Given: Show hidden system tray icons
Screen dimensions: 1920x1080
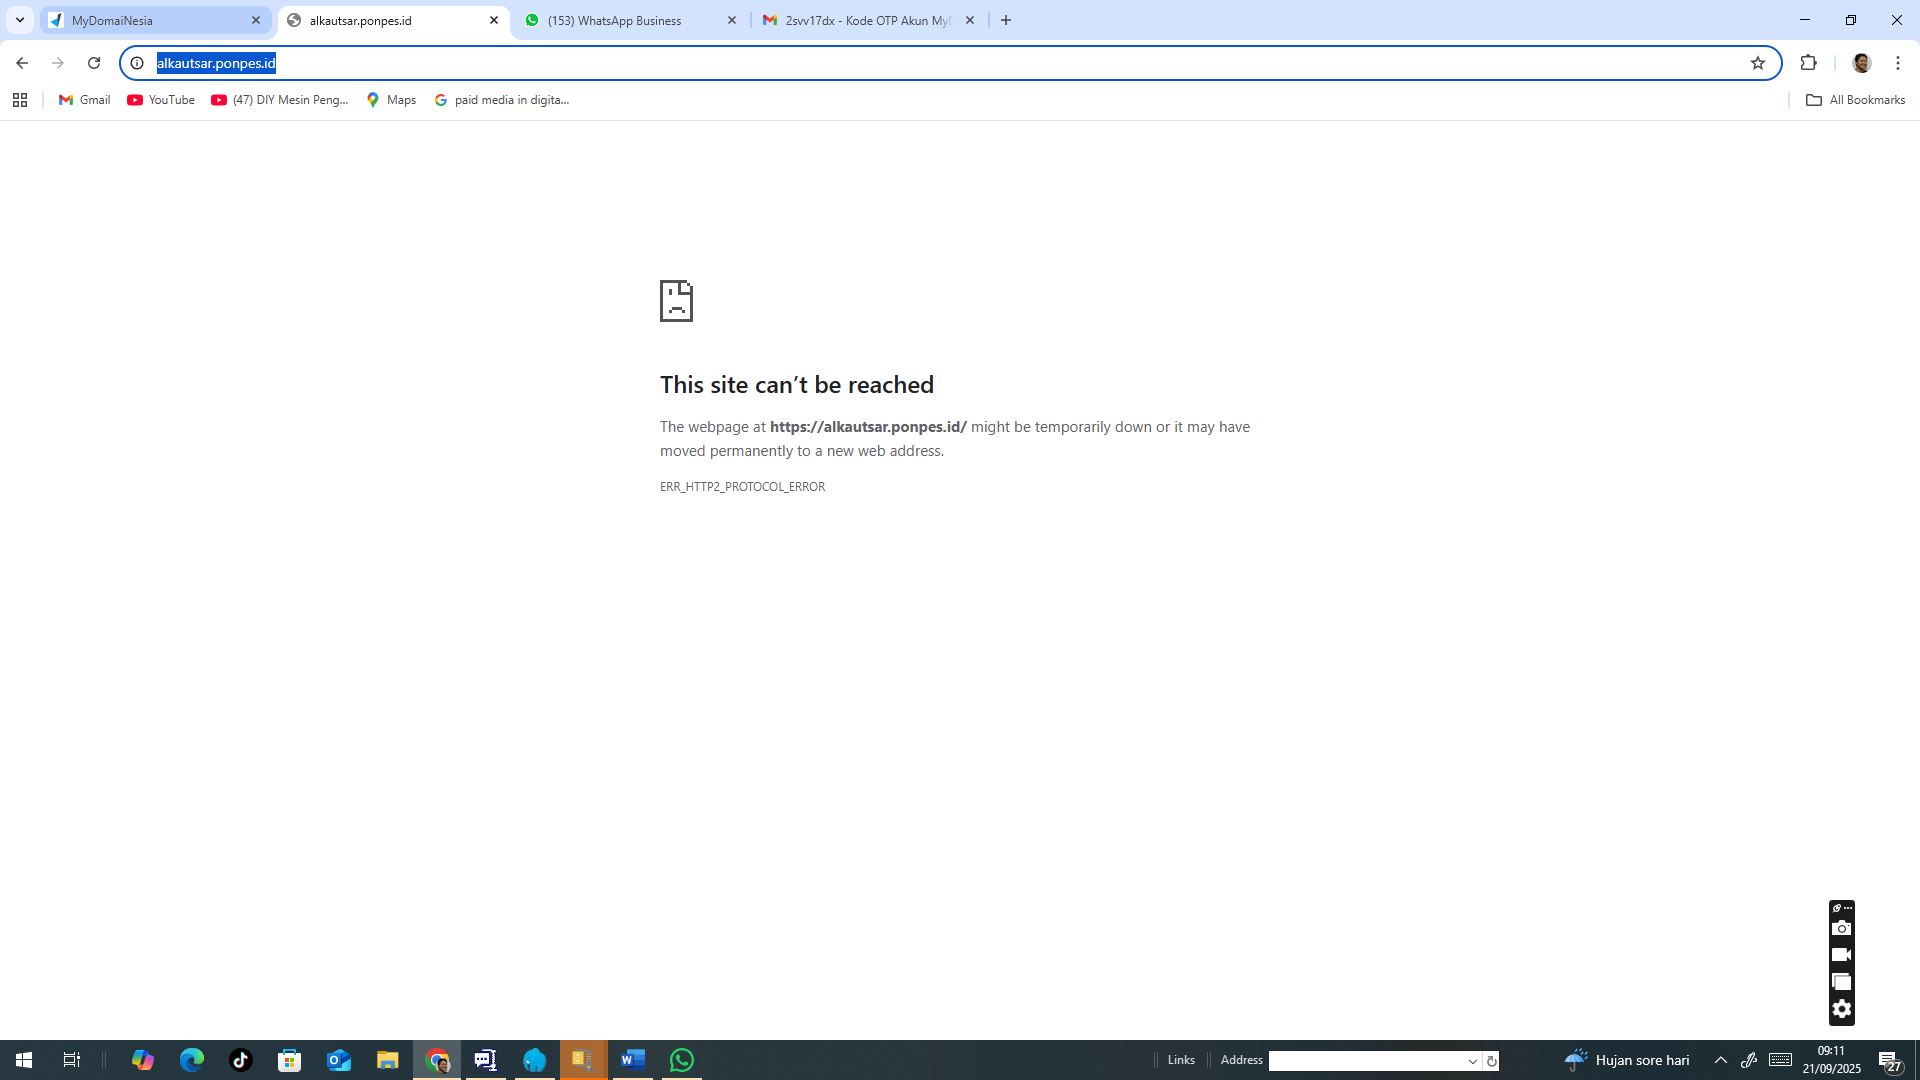Looking at the screenshot, I should (x=1720, y=1060).
